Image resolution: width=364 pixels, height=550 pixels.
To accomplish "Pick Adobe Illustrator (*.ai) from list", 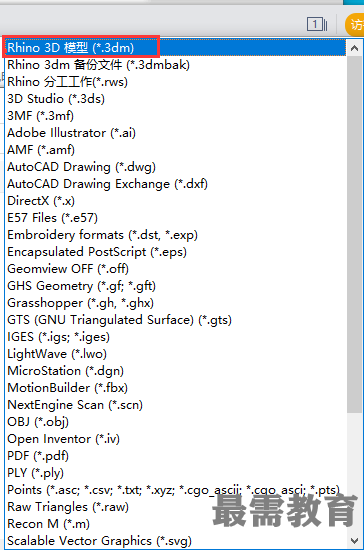I will [x=175, y=133].
